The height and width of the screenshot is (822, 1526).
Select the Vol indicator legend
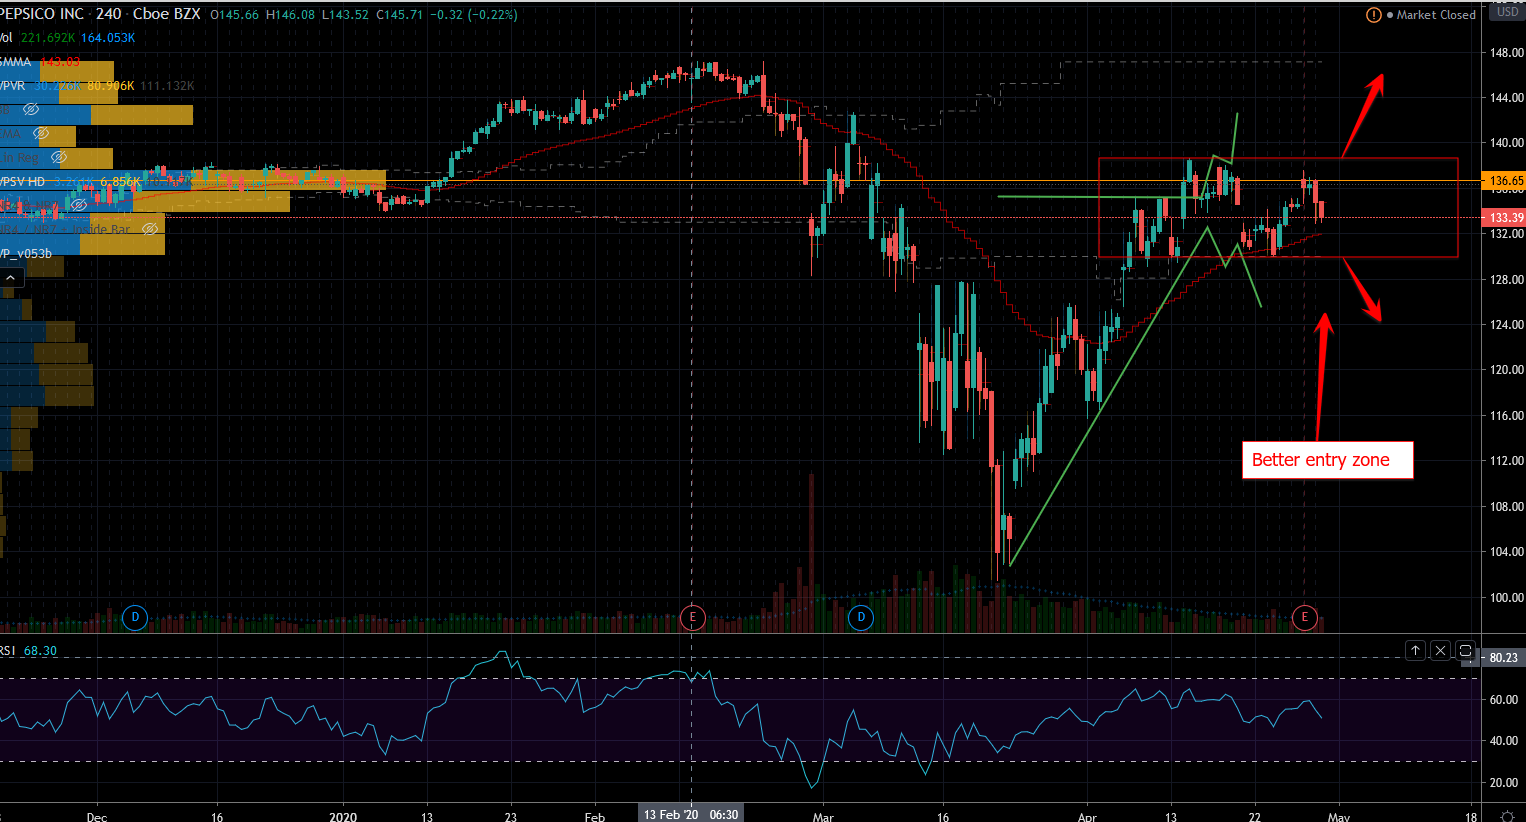pos(6,38)
